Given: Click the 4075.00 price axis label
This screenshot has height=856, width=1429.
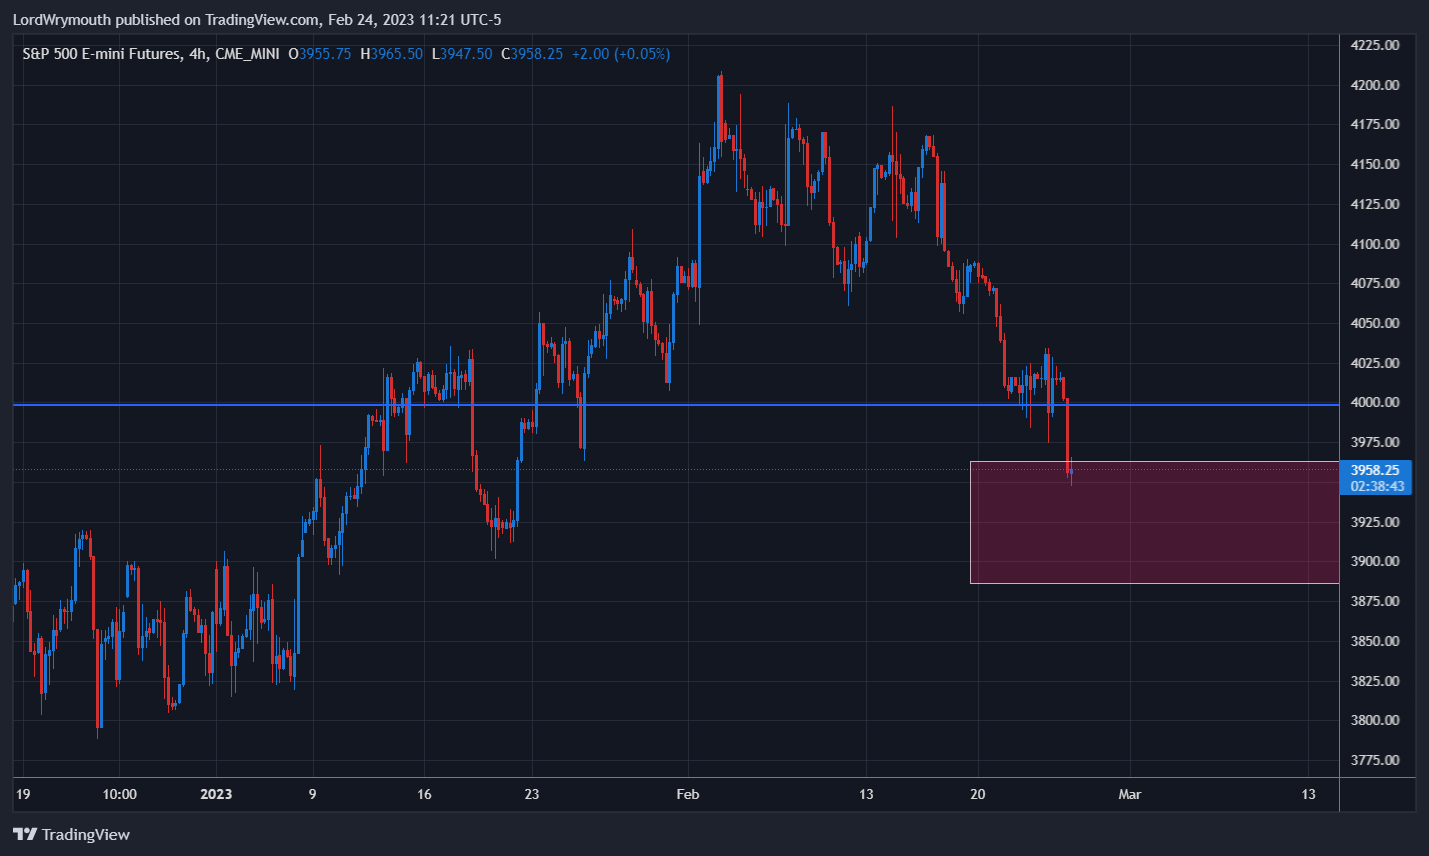Looking at the screenshot, I should (1375, 283).
